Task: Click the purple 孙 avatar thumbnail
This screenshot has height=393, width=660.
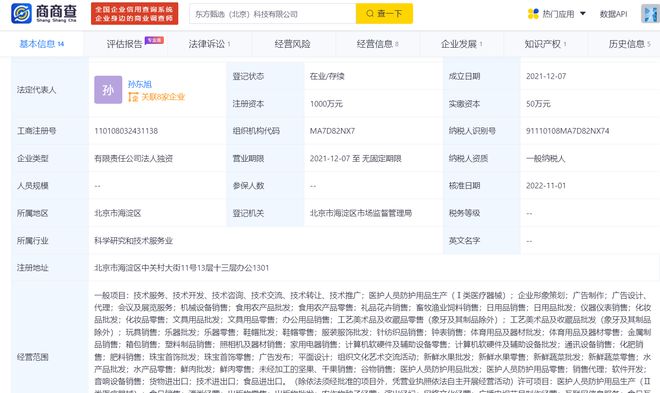Action: coord(108,90)
